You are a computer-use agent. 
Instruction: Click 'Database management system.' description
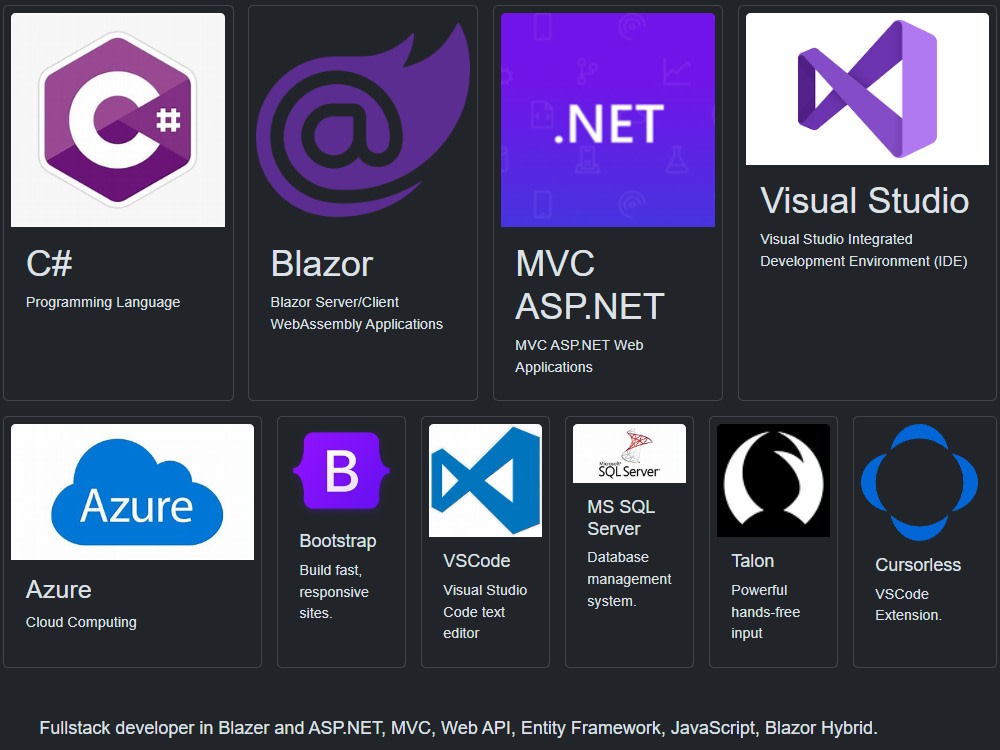pyautogui.click(x=629, y=579)
